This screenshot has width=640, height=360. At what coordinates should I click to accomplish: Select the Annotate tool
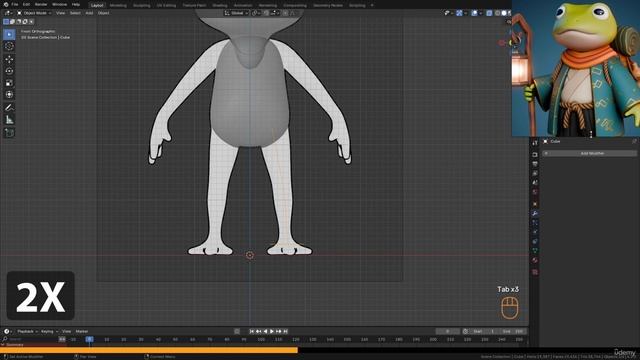(9, 108)
